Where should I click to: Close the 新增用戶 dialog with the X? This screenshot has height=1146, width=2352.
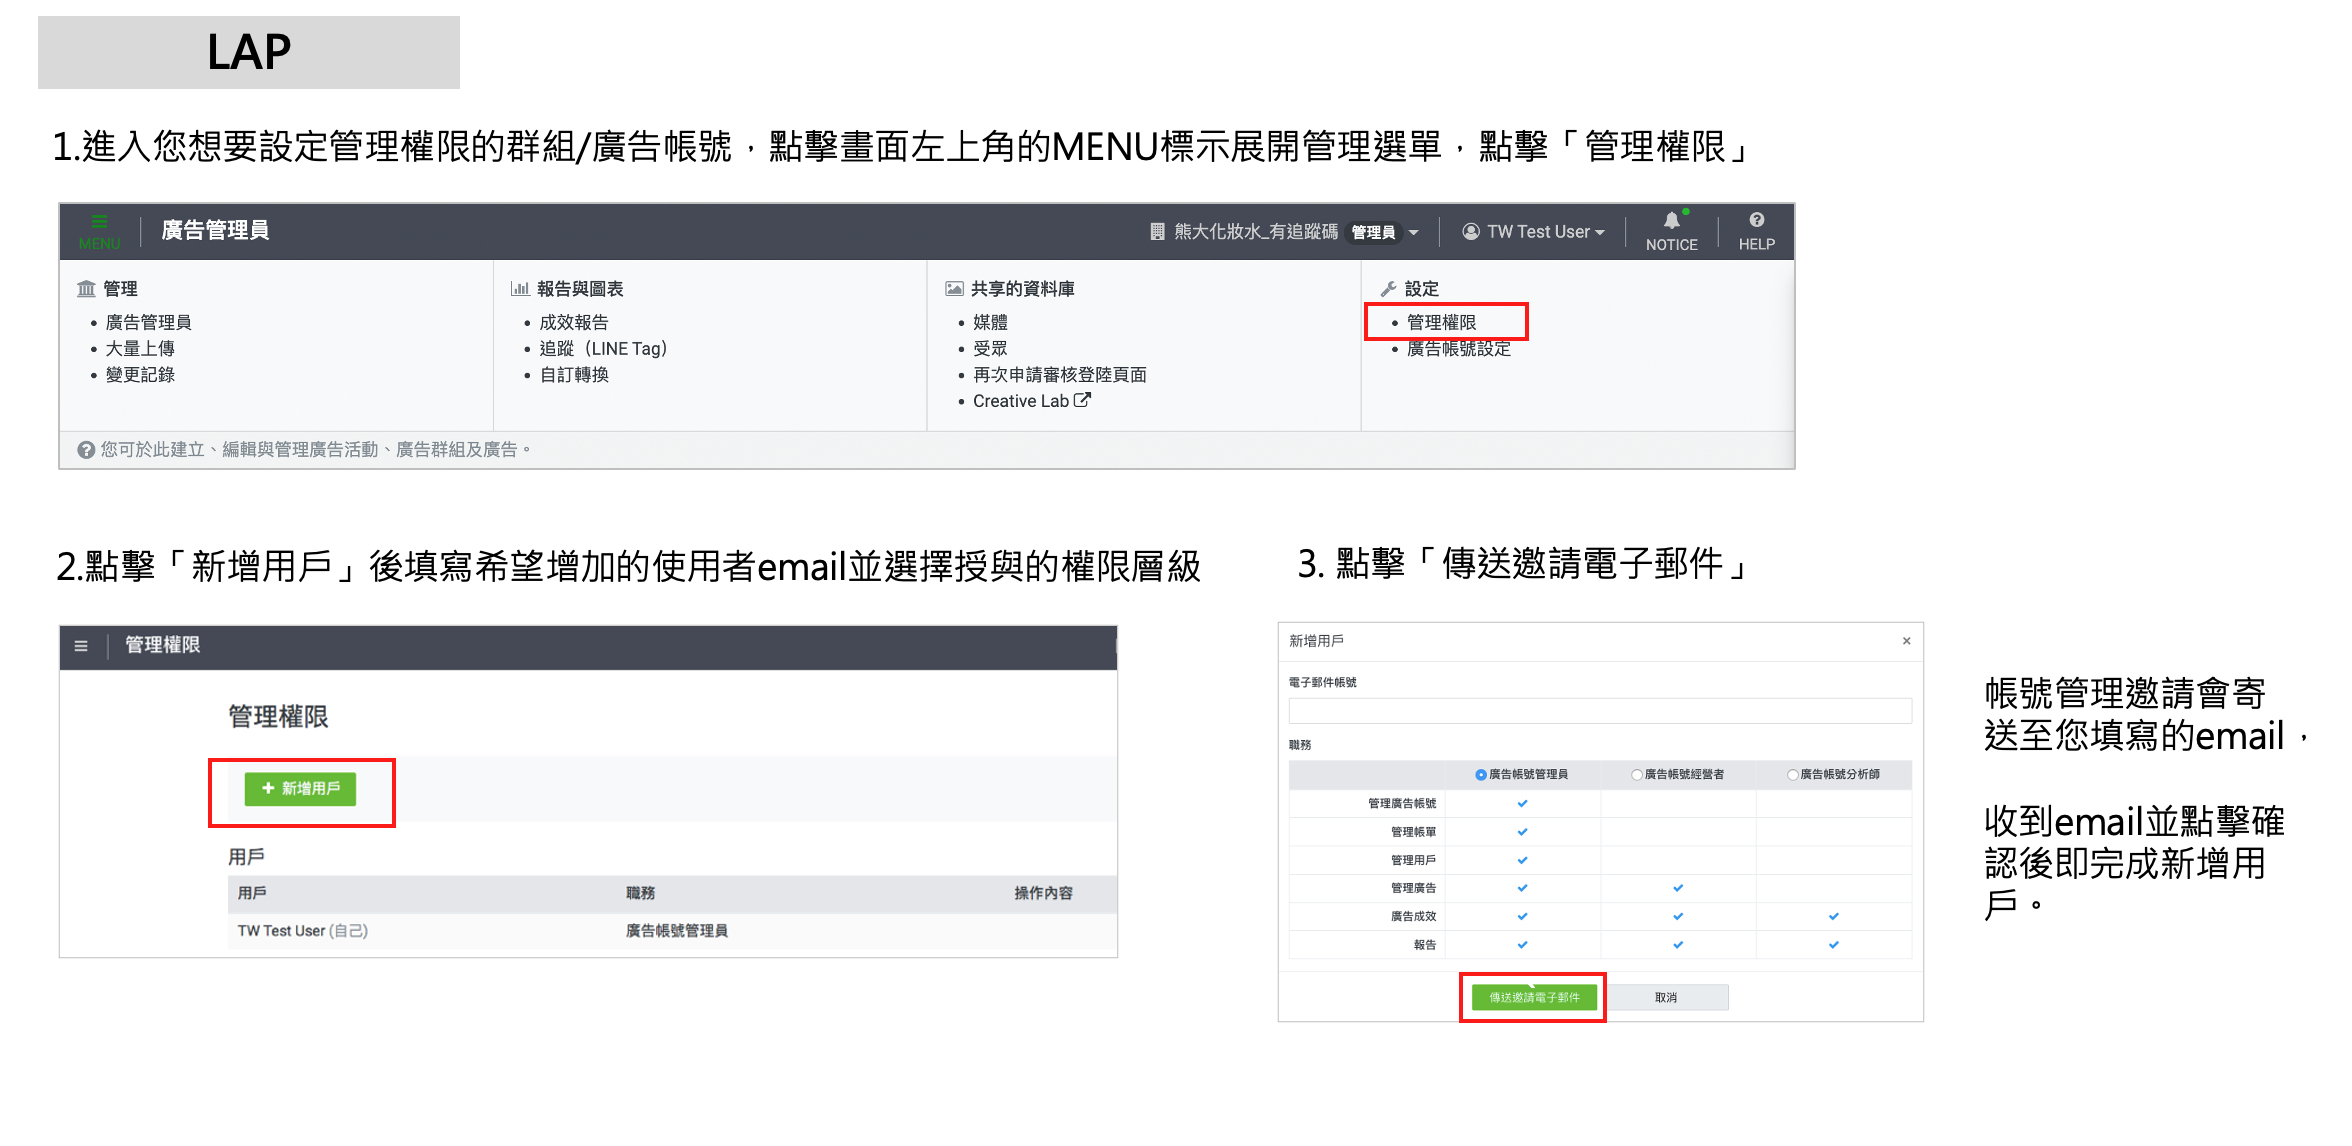[1906, 641]
